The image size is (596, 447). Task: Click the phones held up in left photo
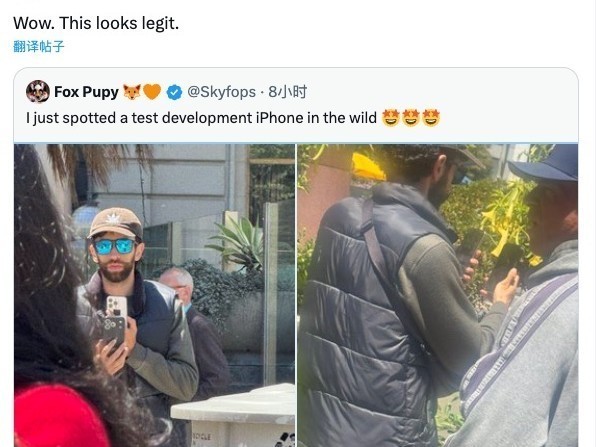tap(113, 321)
